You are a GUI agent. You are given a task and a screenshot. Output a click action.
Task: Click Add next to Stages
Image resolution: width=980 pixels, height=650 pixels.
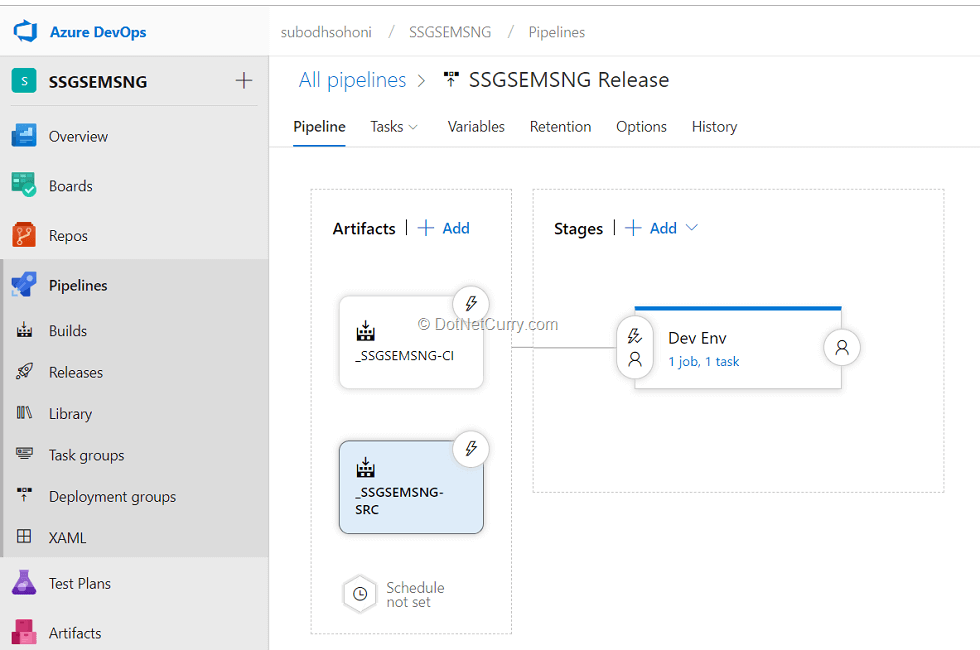(651, 228)
